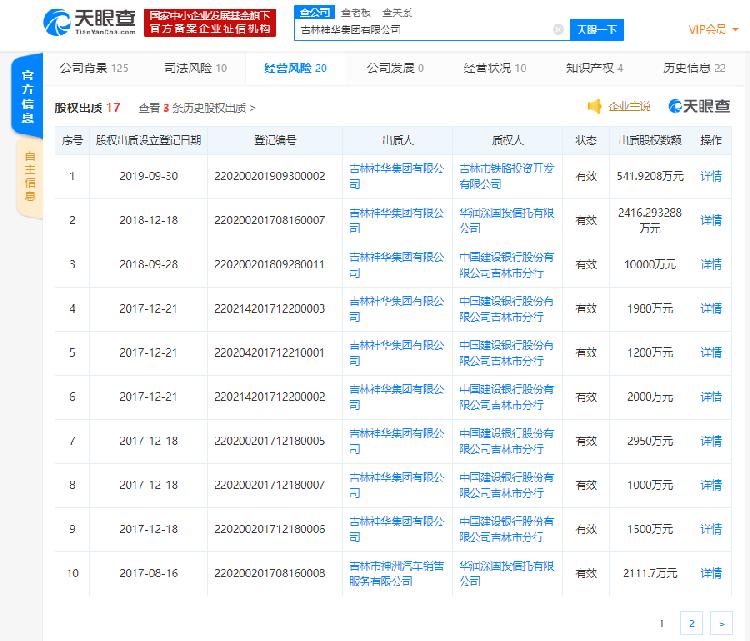
Task: Open 详情 for row 3
Action: click(x=711, y=264)
